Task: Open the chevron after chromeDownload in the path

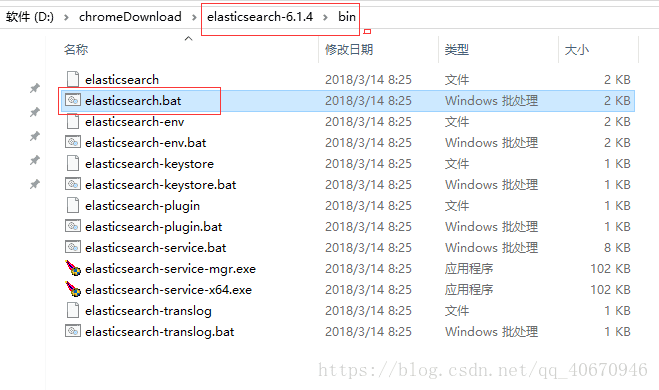Action: 194,17
